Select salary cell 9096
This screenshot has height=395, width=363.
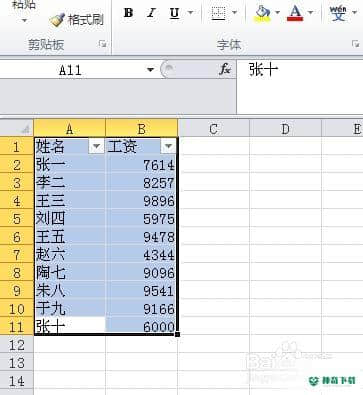pos(142,273)
